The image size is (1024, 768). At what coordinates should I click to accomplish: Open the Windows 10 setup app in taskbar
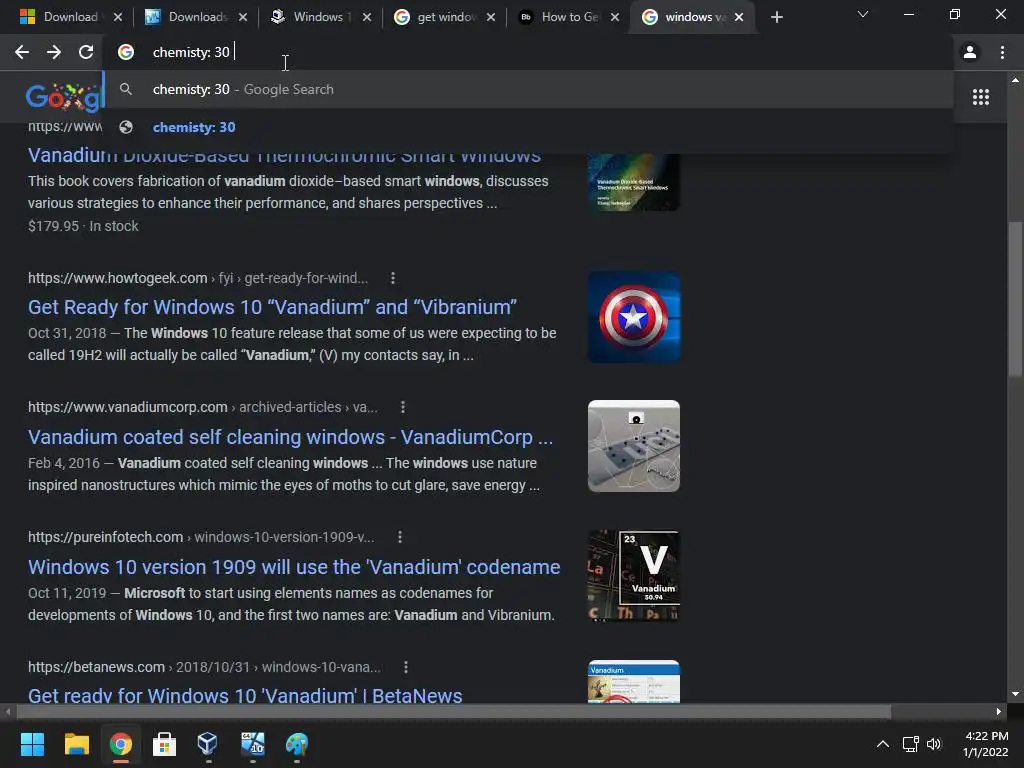pos(253,744)
